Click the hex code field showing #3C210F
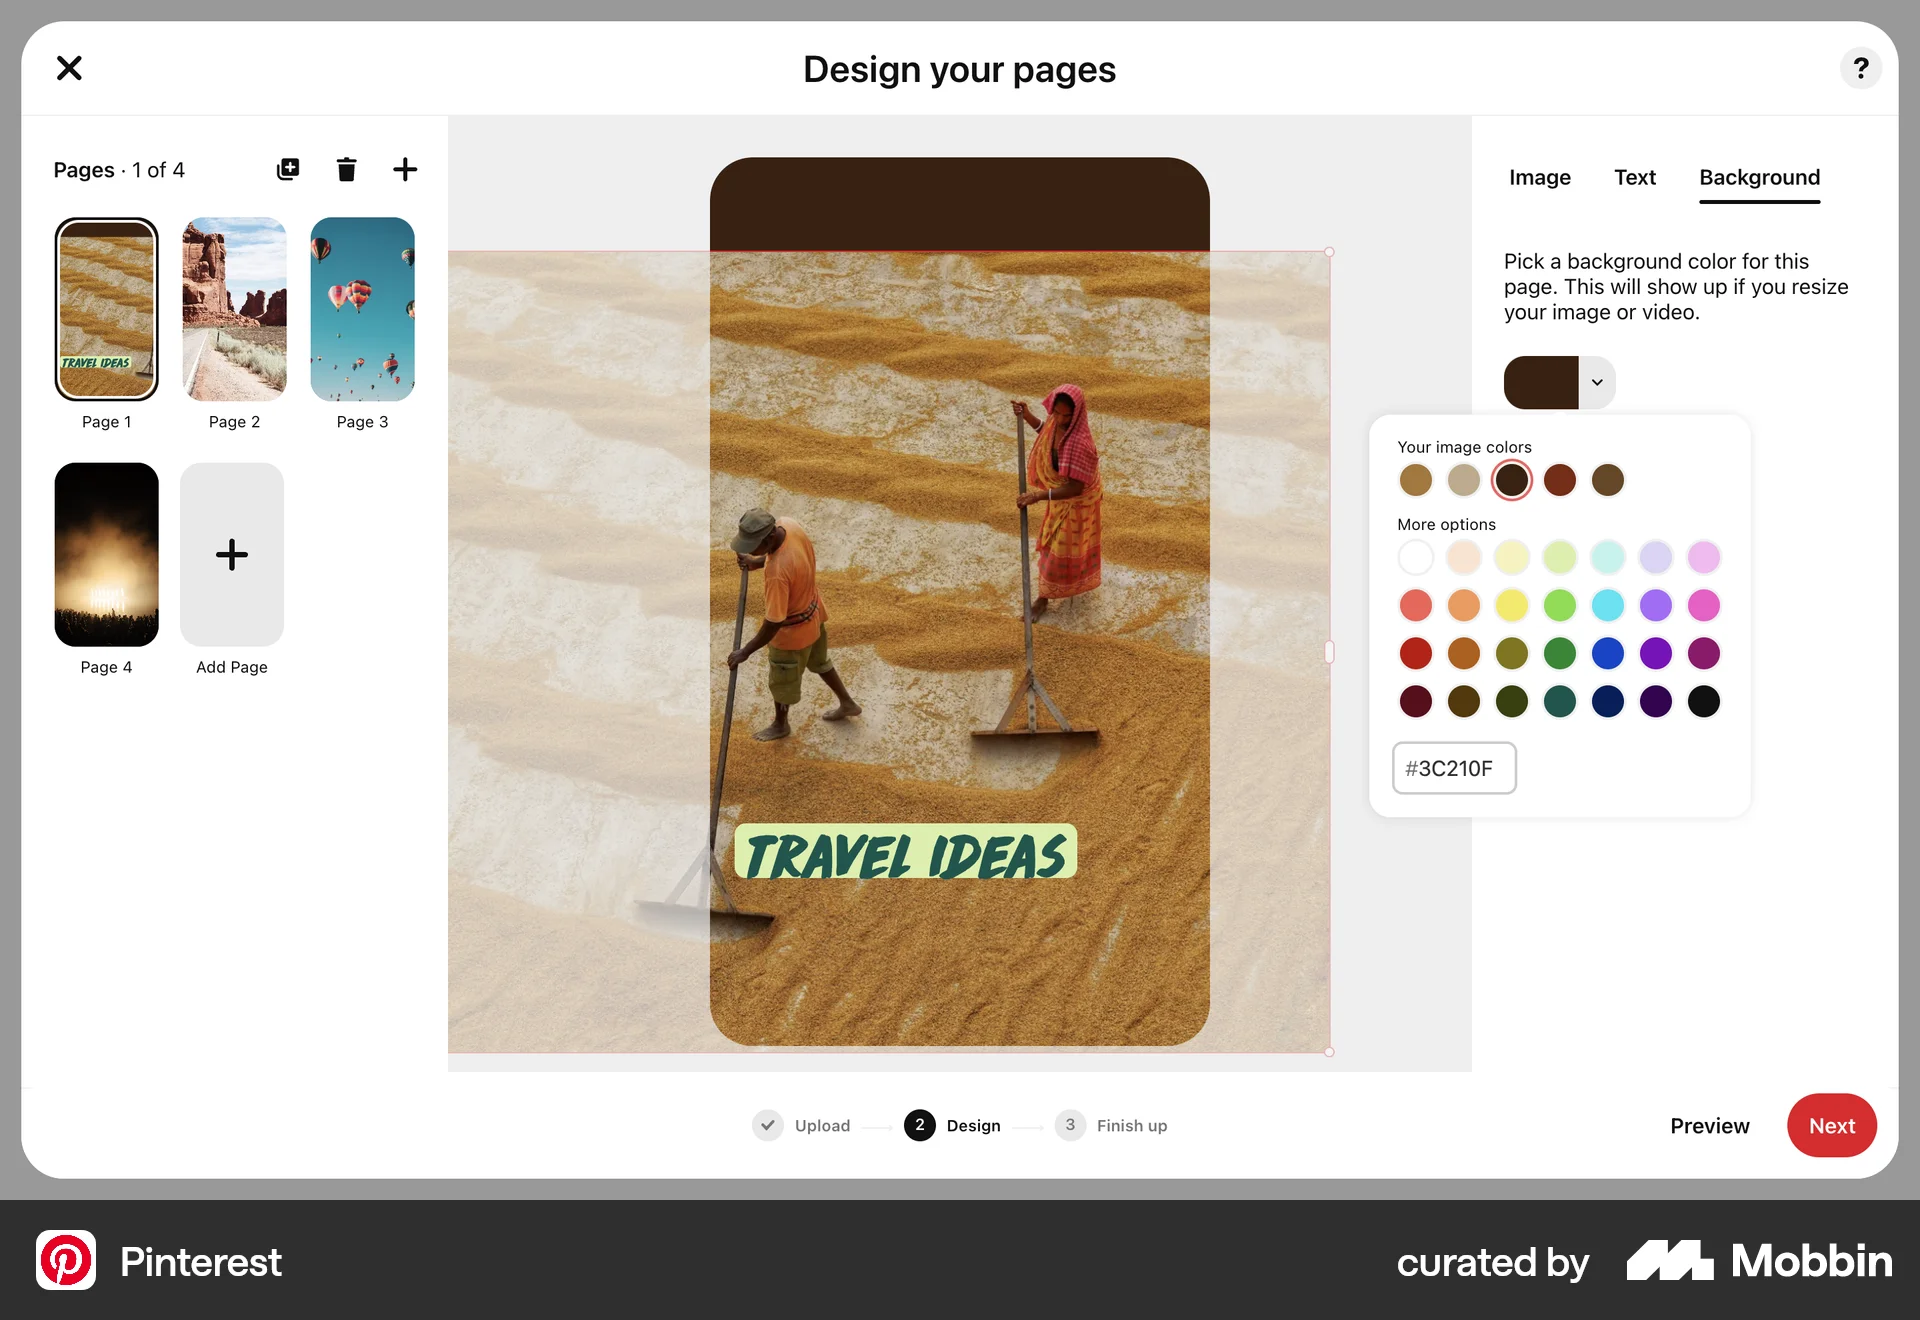Viewport: 1920px width, 1320px height. pos(1454,768)
